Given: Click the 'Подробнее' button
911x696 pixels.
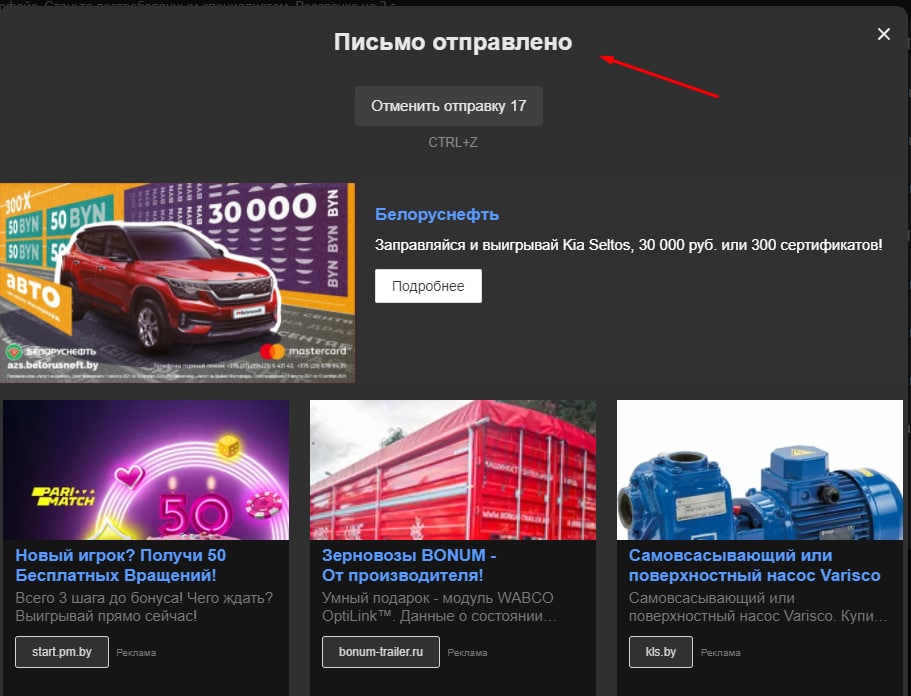Looking at the screenshot, I should click(x=428, y=286).
